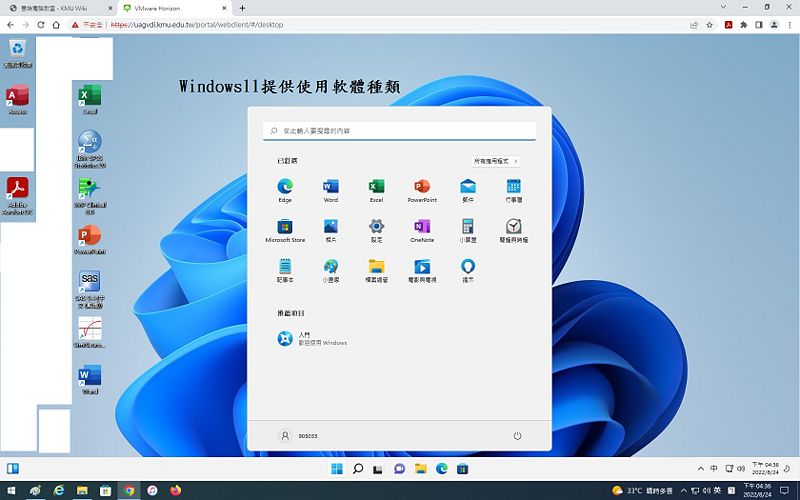
Task: Open Microsoft Store on Windows 11 taskbar
Action: [x=462, y=469]
